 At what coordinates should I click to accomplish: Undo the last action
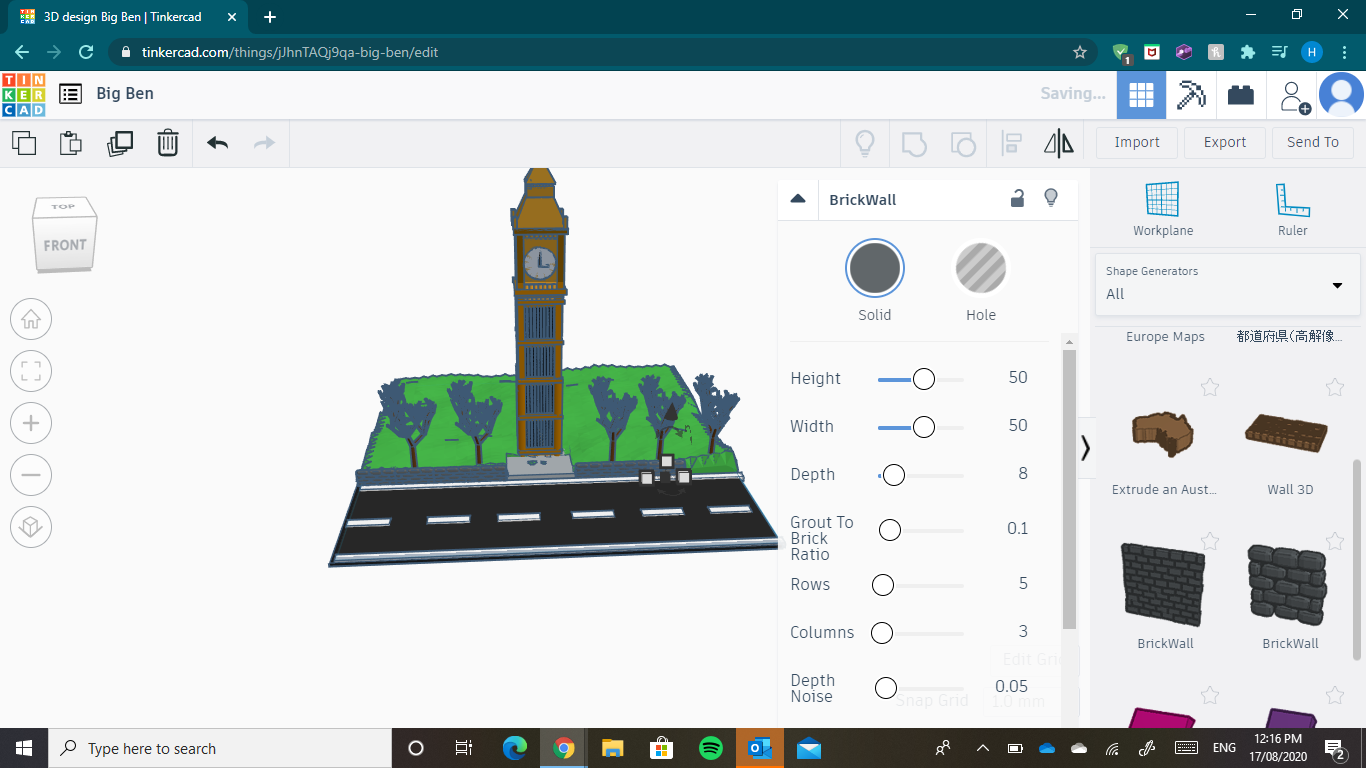[218, 143]
